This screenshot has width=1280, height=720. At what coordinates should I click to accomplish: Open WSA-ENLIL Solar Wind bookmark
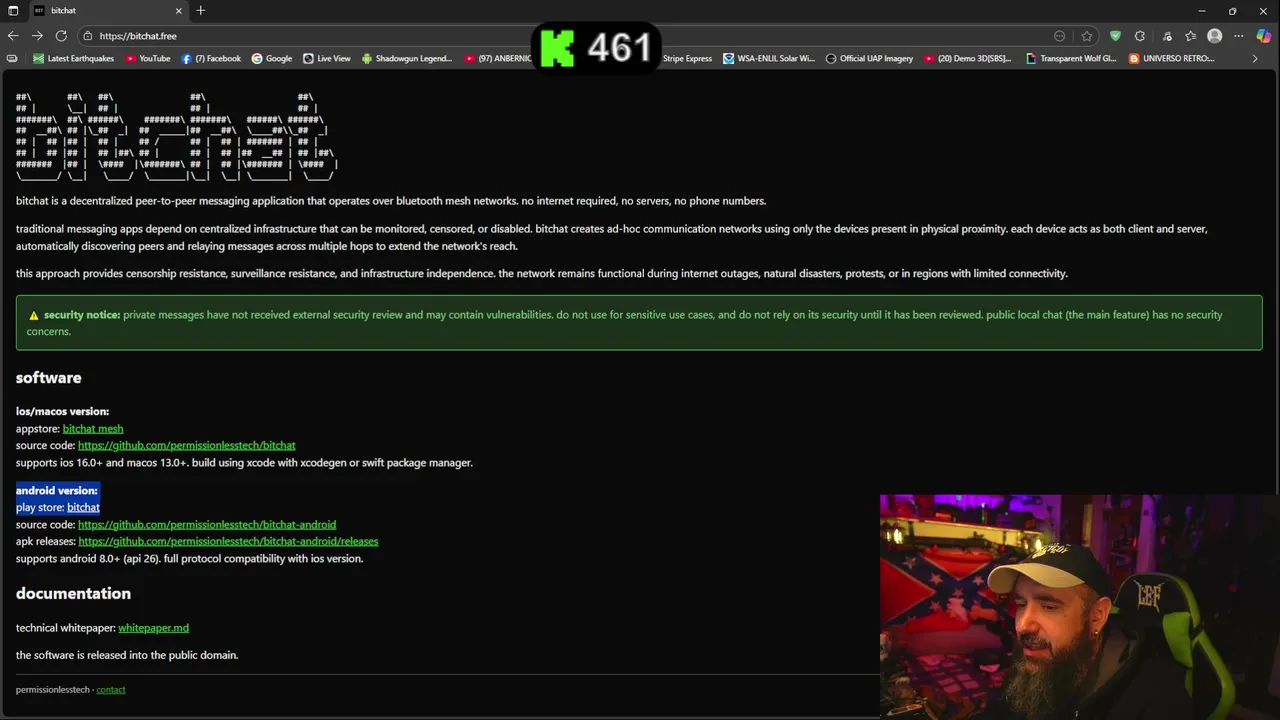pos(769,58)
